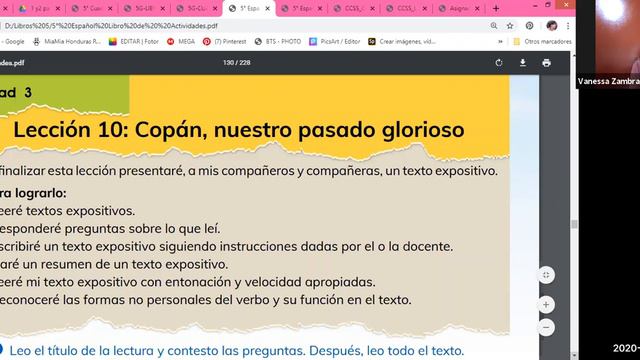The image size is (640, 360).
Task: Click the browser vertical scrollbar thumb
Action: pos(574,224)
